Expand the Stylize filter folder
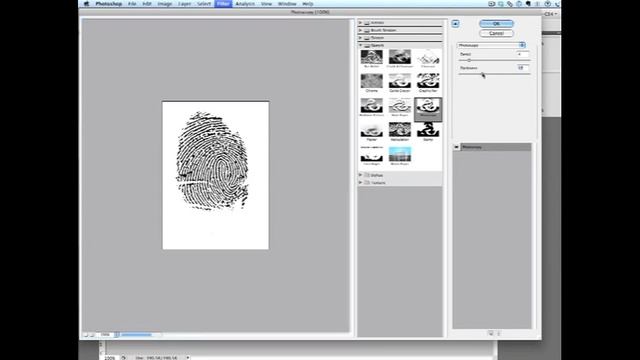The image size is (640, 360). [360, 175]
